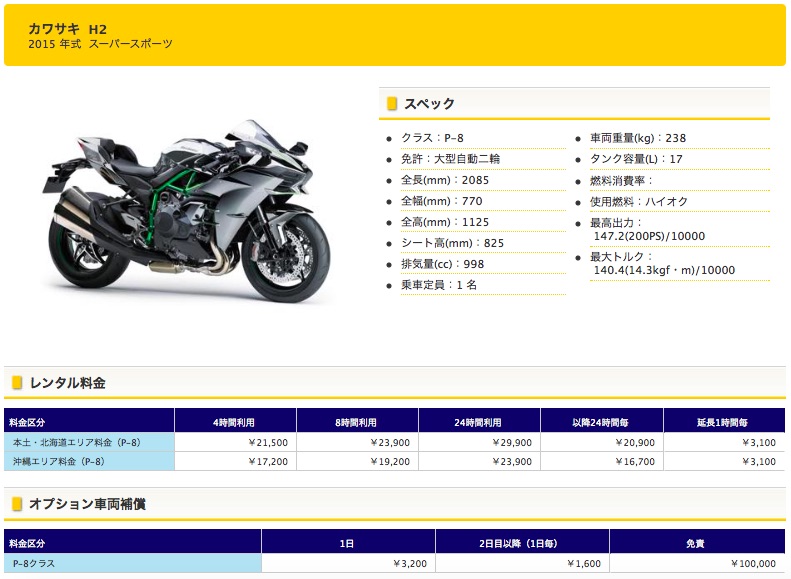The image size is (791, 579).
Task: Click the カワサキ H2 title text
Action: (x=68, y=29)
